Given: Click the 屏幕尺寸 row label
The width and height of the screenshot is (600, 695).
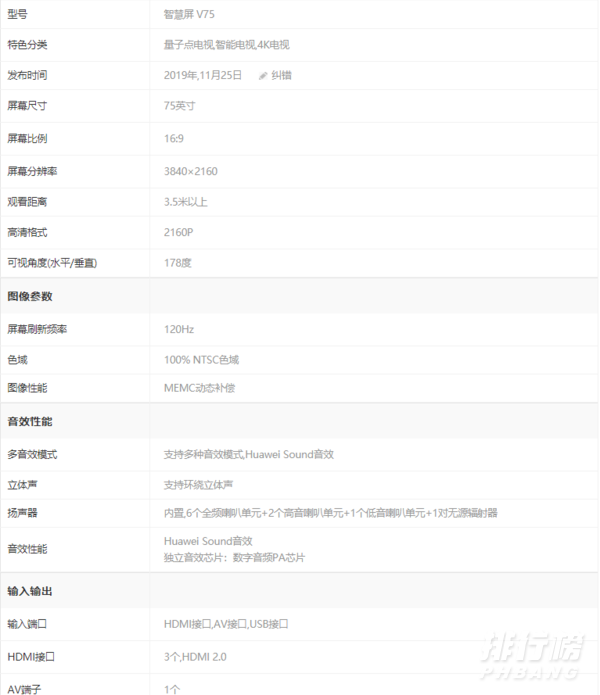Looking at the screenshot, I should coord(27,105).
